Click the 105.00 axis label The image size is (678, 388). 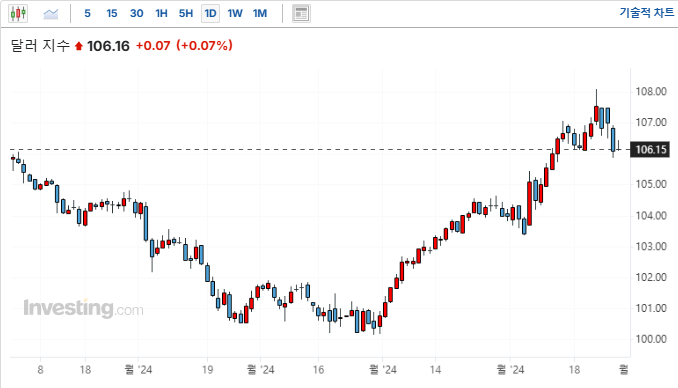click(x=651, y=184)
